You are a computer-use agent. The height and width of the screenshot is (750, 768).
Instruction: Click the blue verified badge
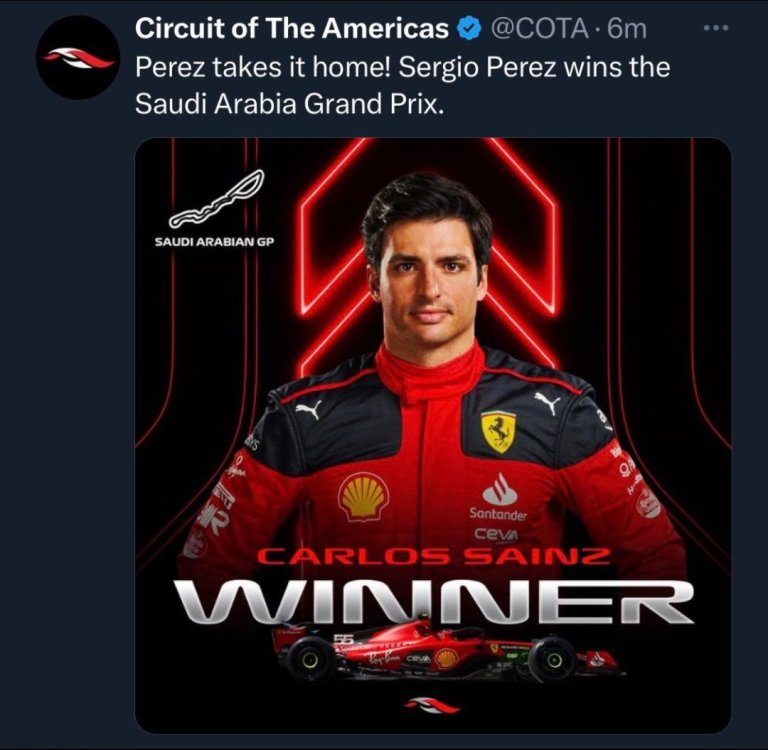(470, 30)
